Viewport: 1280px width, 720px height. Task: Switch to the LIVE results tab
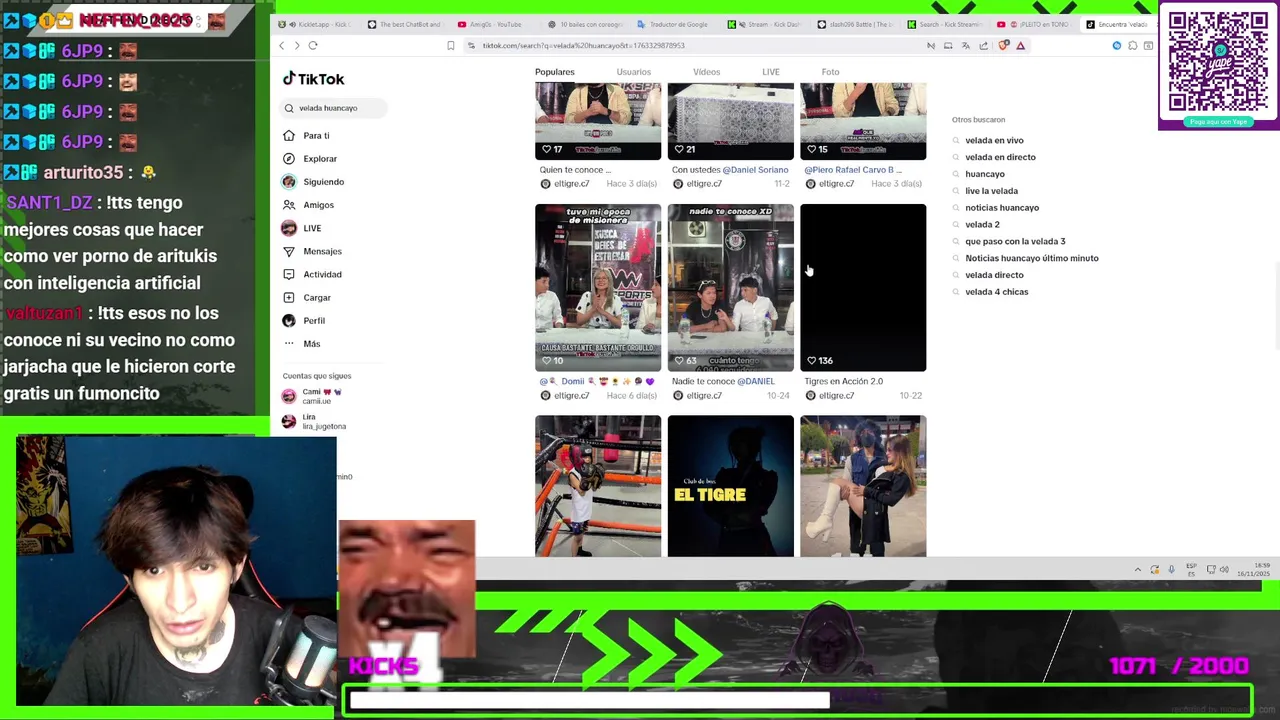pos(770,72)
